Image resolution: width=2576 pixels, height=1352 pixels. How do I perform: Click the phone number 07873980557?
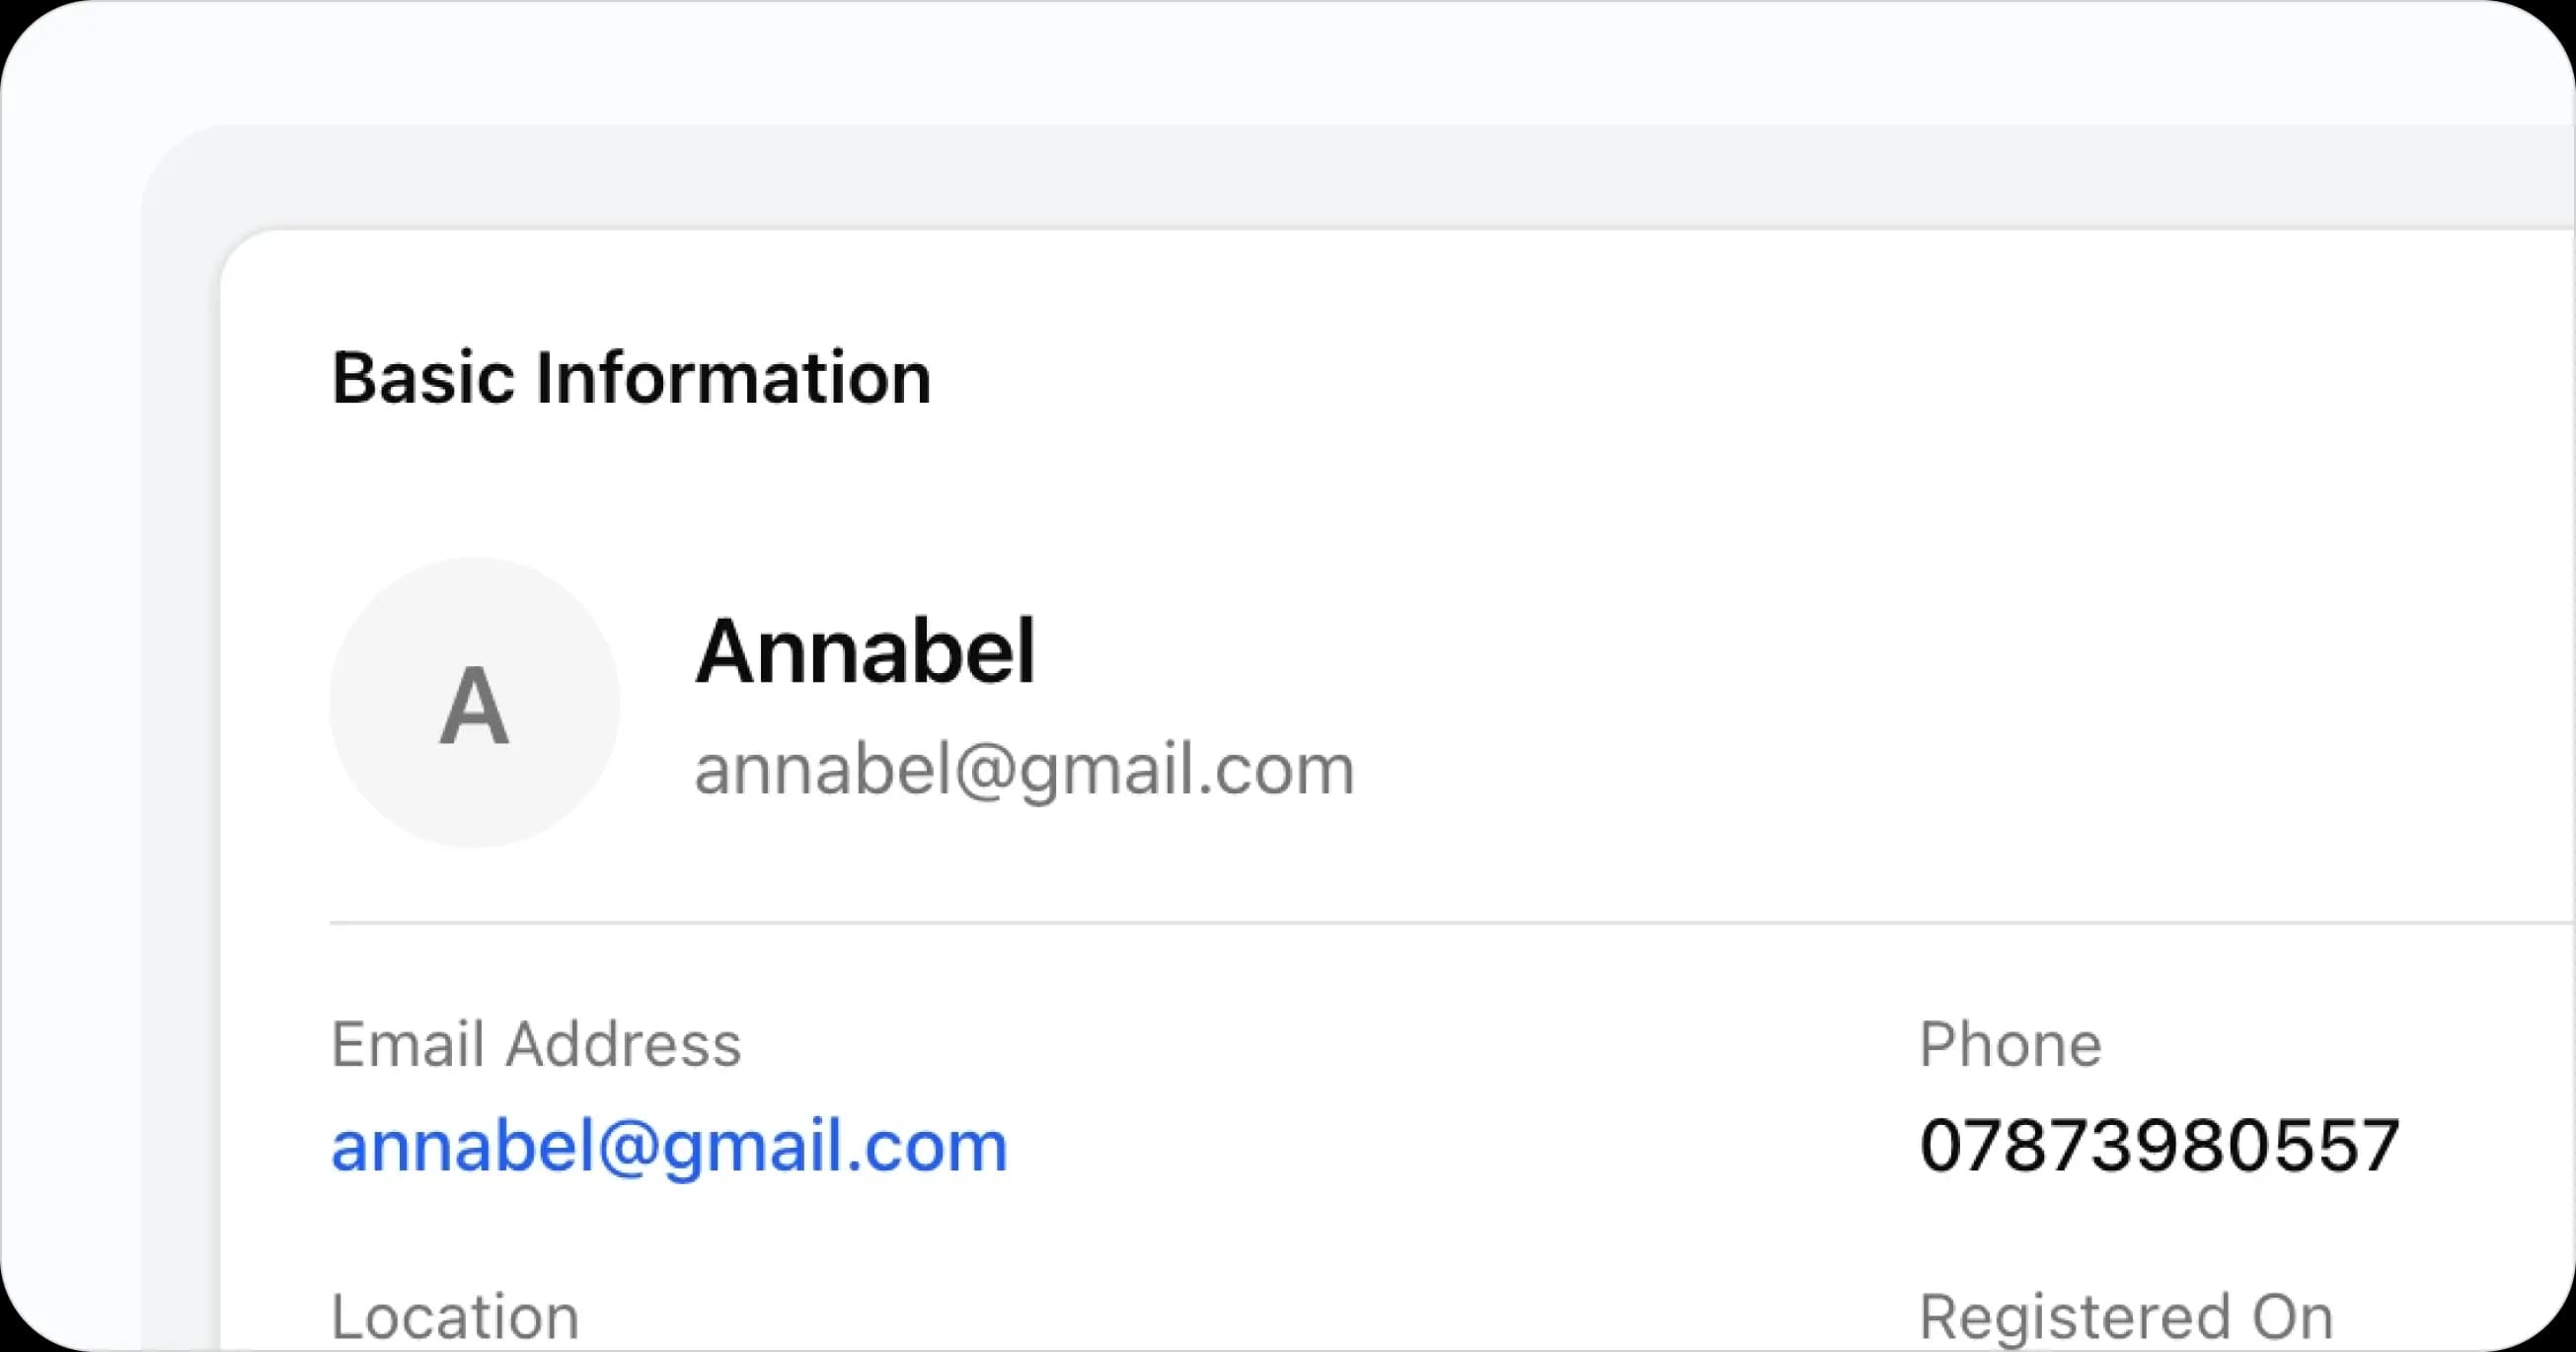coord(2159,1145)
